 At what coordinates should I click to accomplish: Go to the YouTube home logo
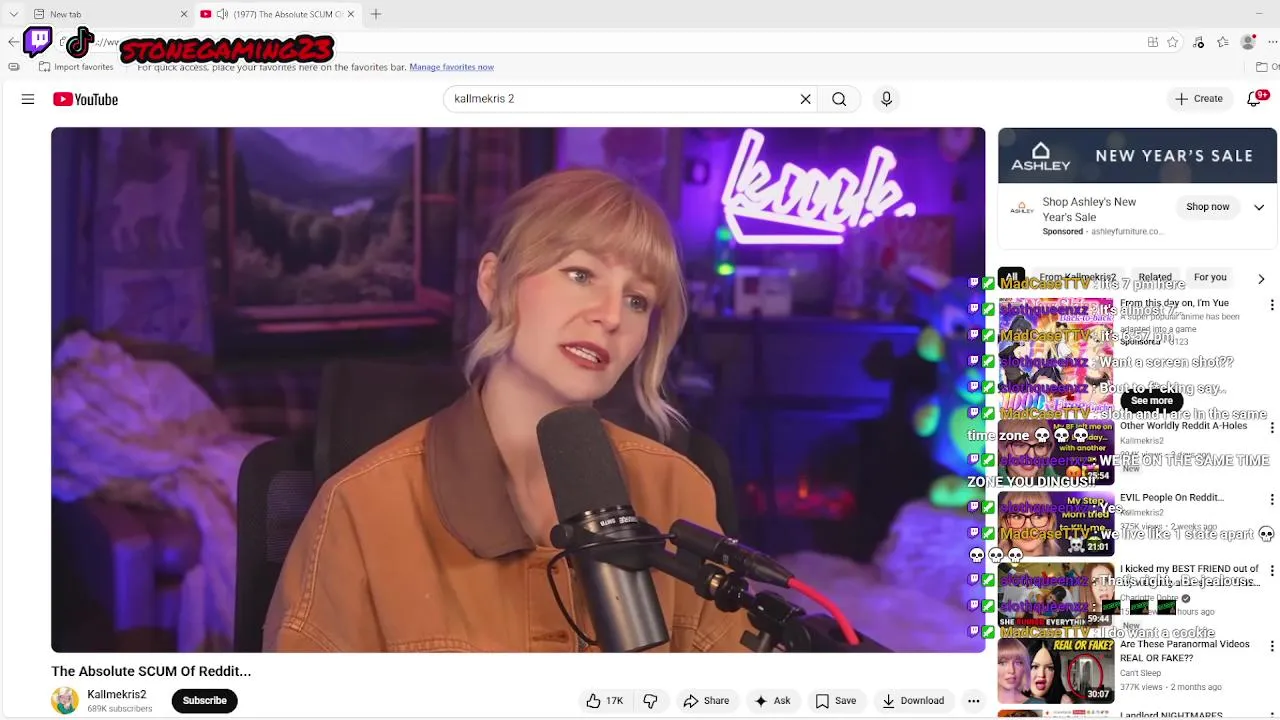(85, 99)
